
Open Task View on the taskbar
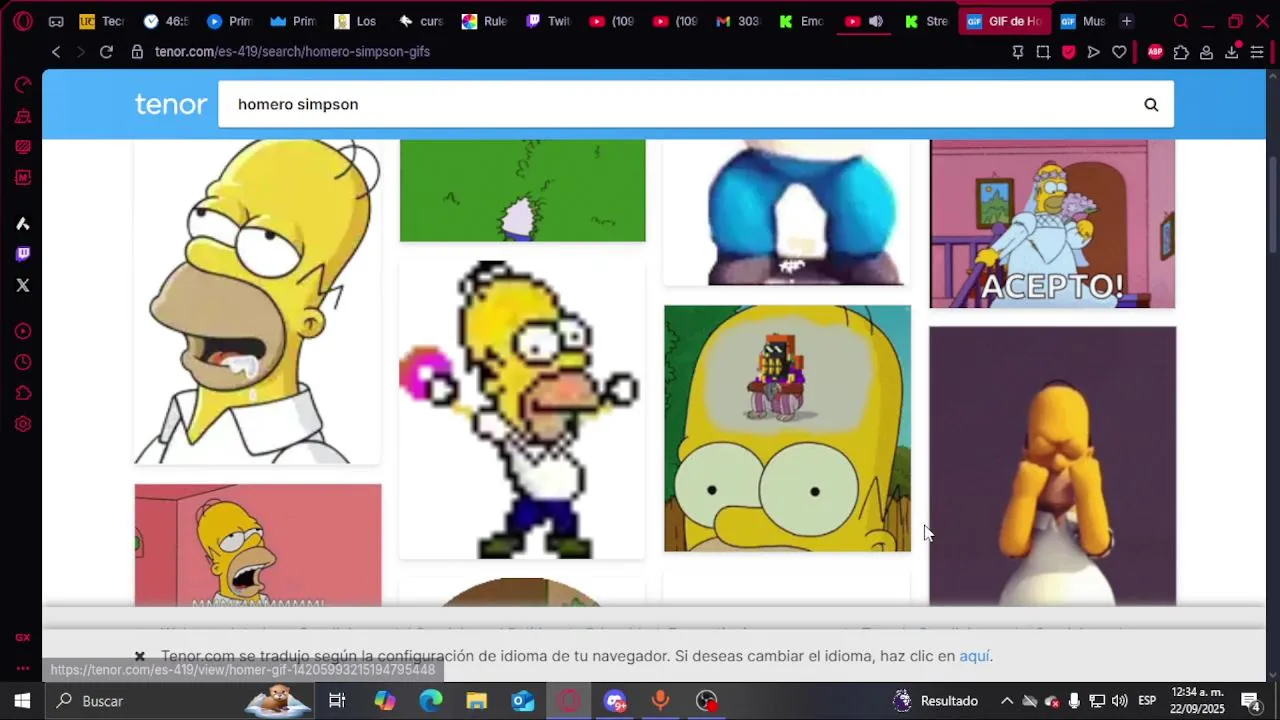pyautogui.click(x=337, y=701)
